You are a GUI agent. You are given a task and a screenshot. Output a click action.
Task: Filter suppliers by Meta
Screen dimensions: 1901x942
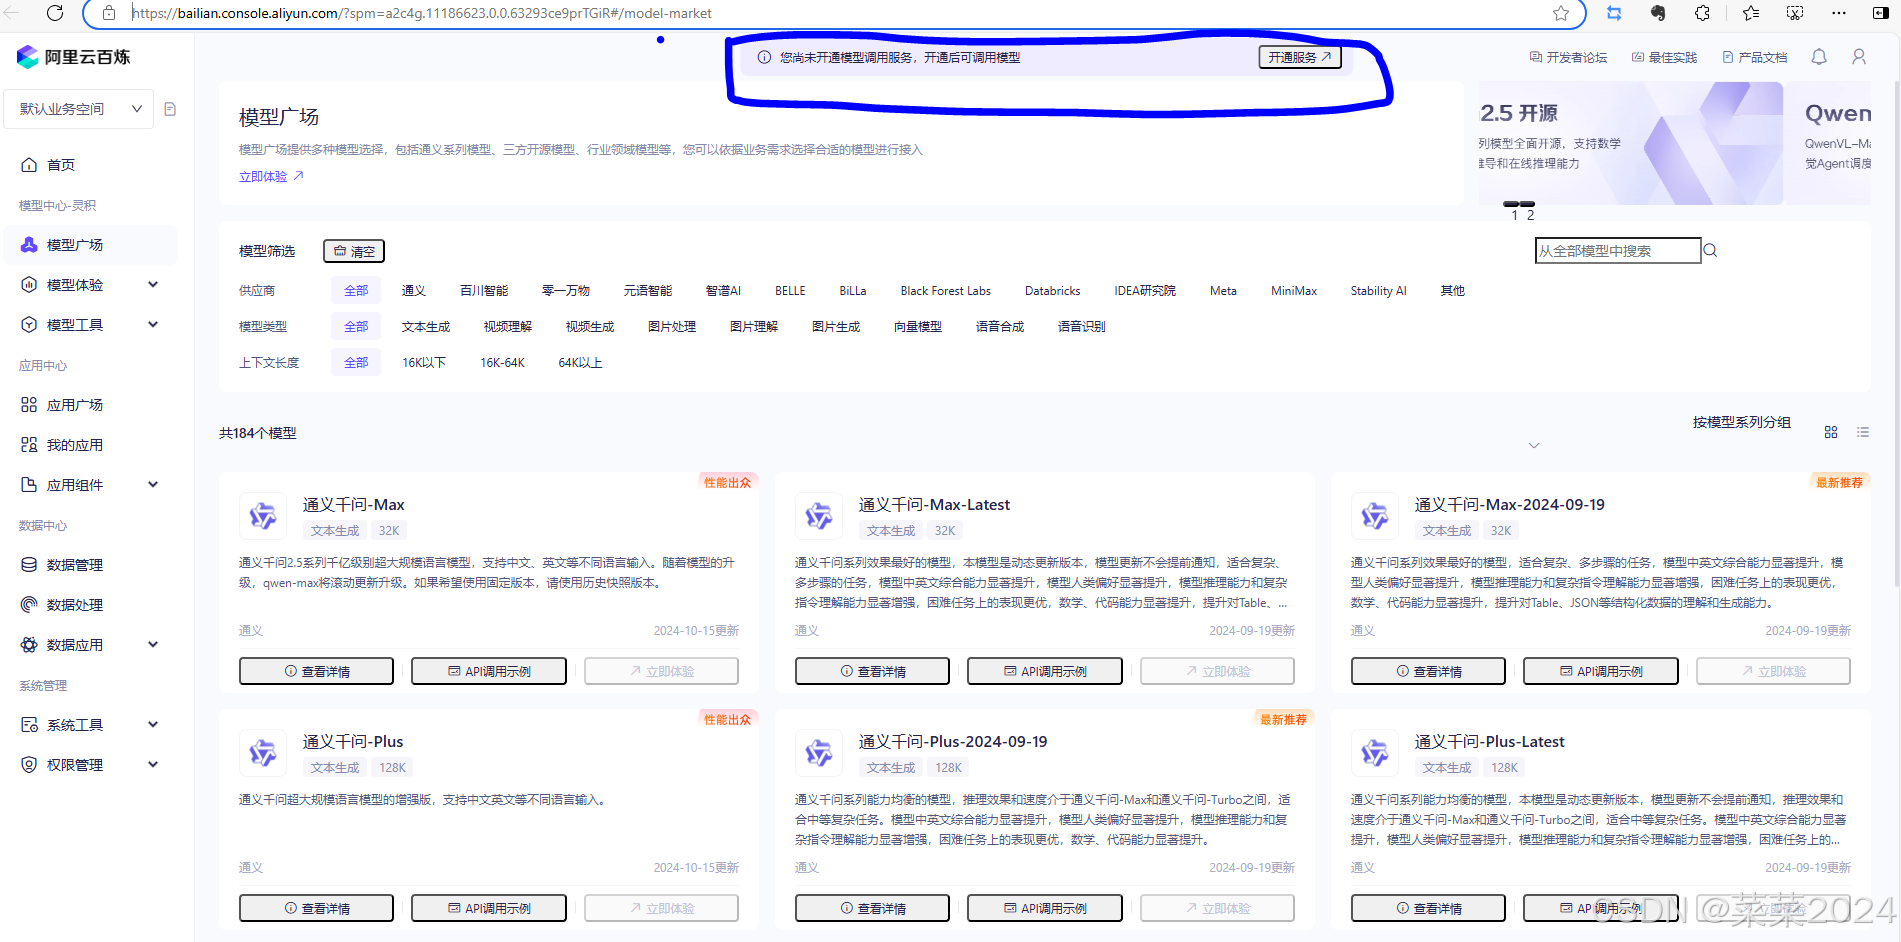[1223, 291]
